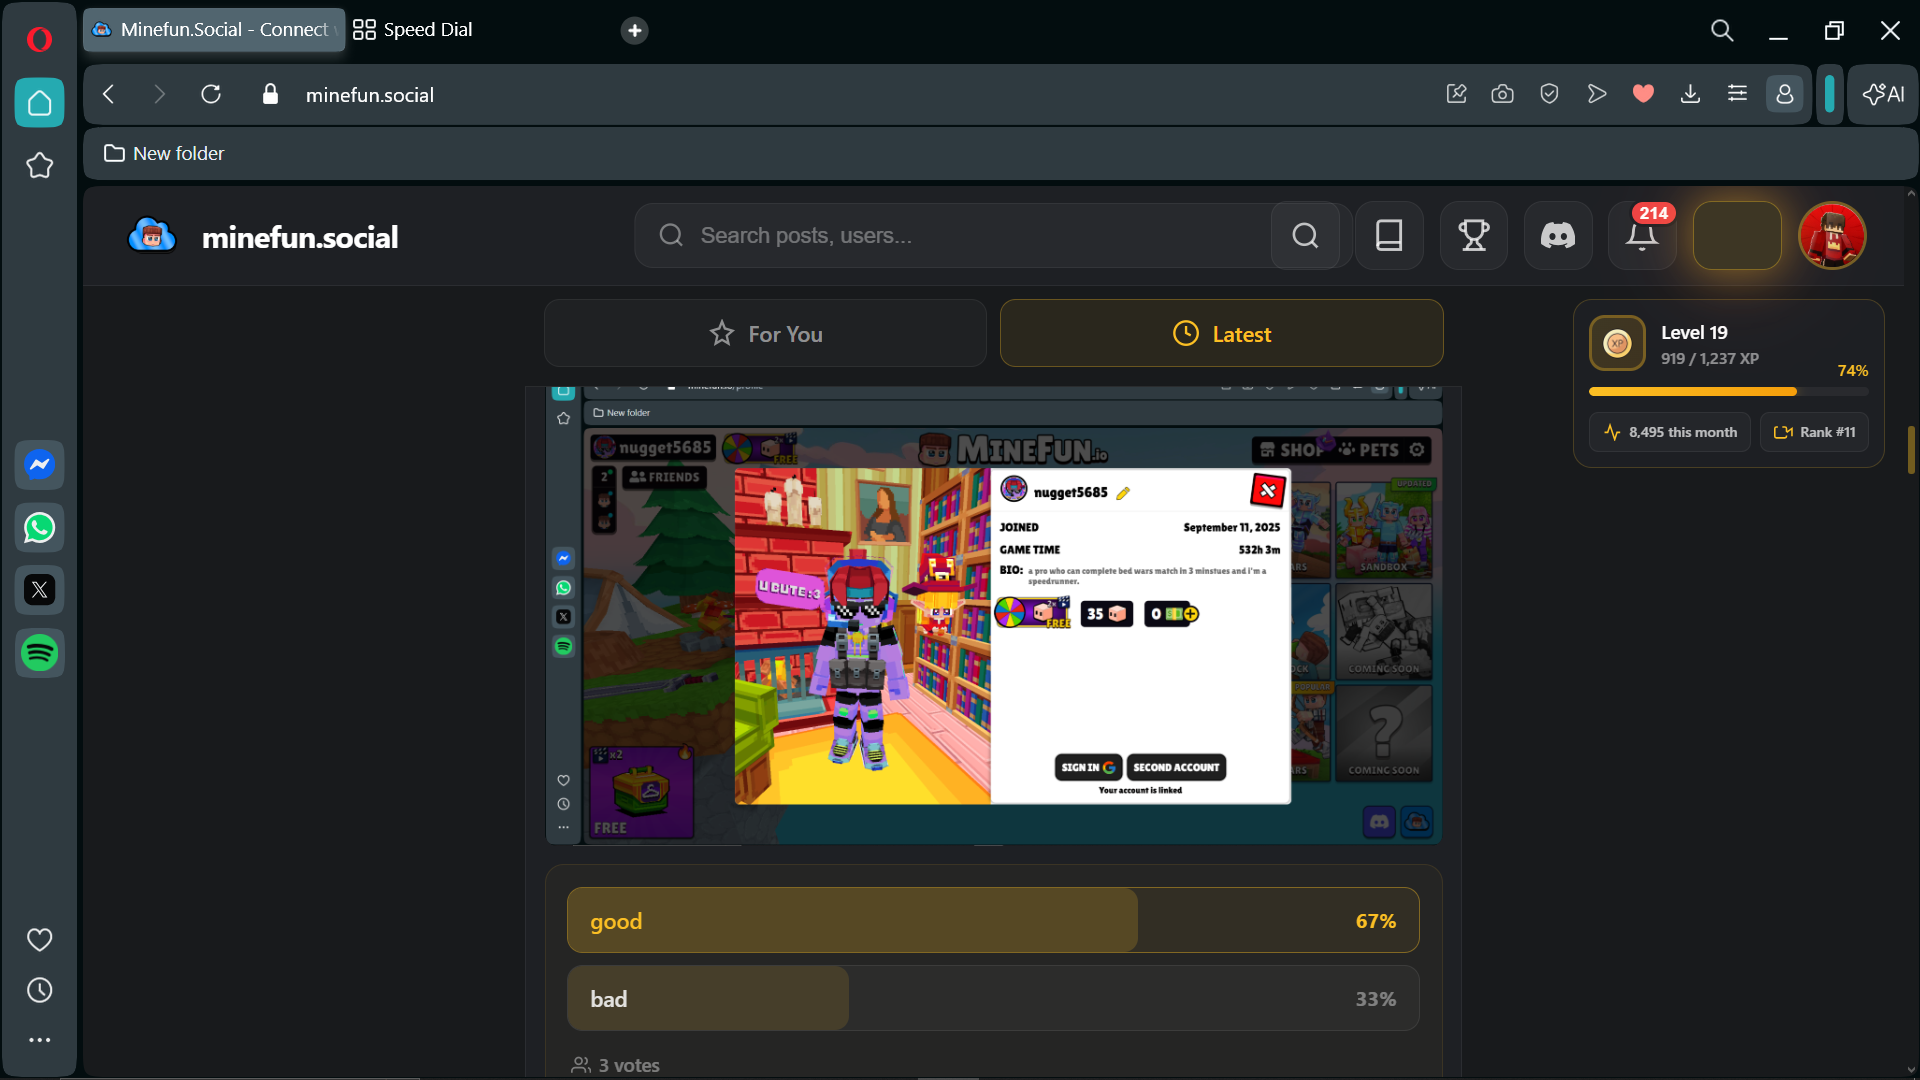Vote for the 'bad' poll option
1920x1080 pixels.
tap(992, 999)
